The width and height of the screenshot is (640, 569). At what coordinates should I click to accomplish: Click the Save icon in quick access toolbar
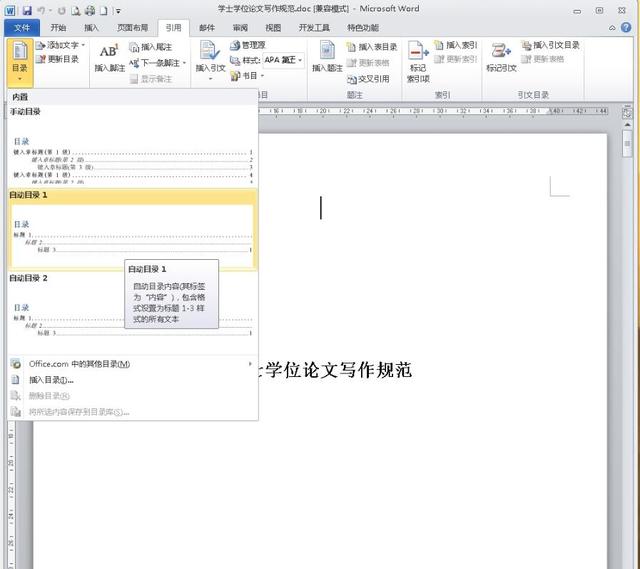(27, 11)
